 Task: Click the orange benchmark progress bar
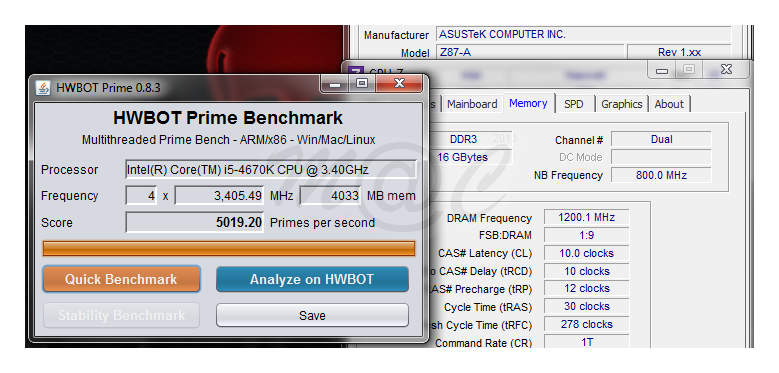(229, 248)
